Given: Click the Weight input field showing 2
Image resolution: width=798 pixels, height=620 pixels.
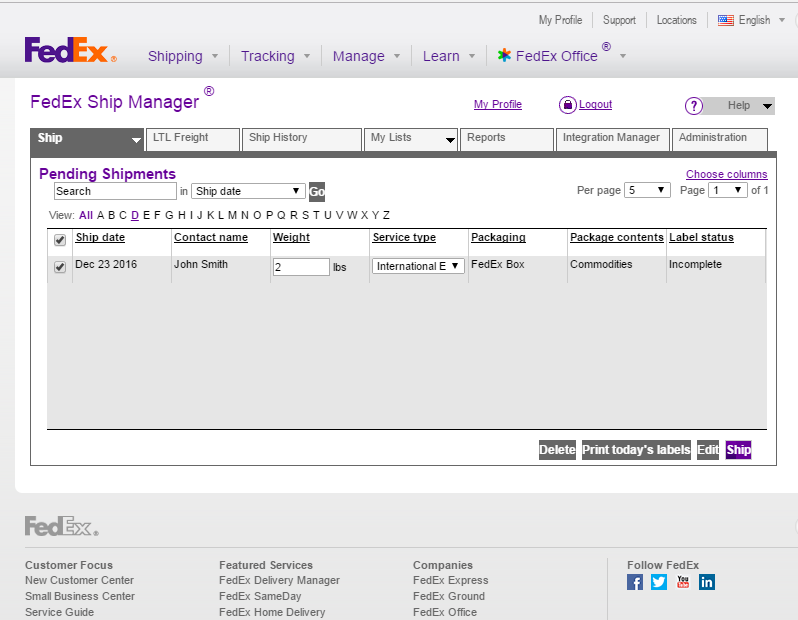Looking at the screenshot, I should pos(301,267).
